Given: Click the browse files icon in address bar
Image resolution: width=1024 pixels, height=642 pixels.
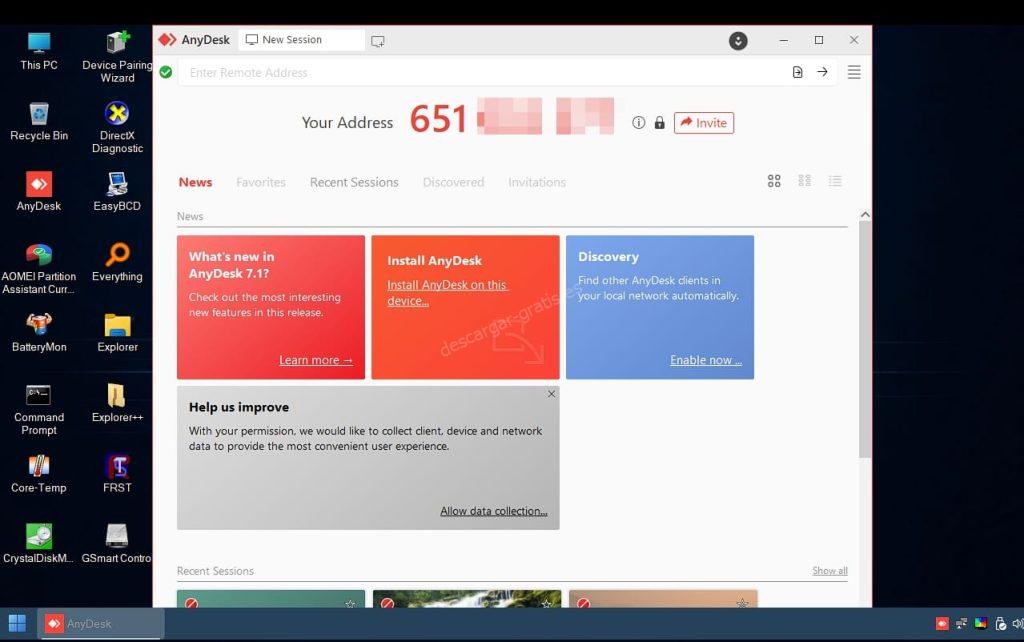Looking at the screenshot, I should point(797,72).
